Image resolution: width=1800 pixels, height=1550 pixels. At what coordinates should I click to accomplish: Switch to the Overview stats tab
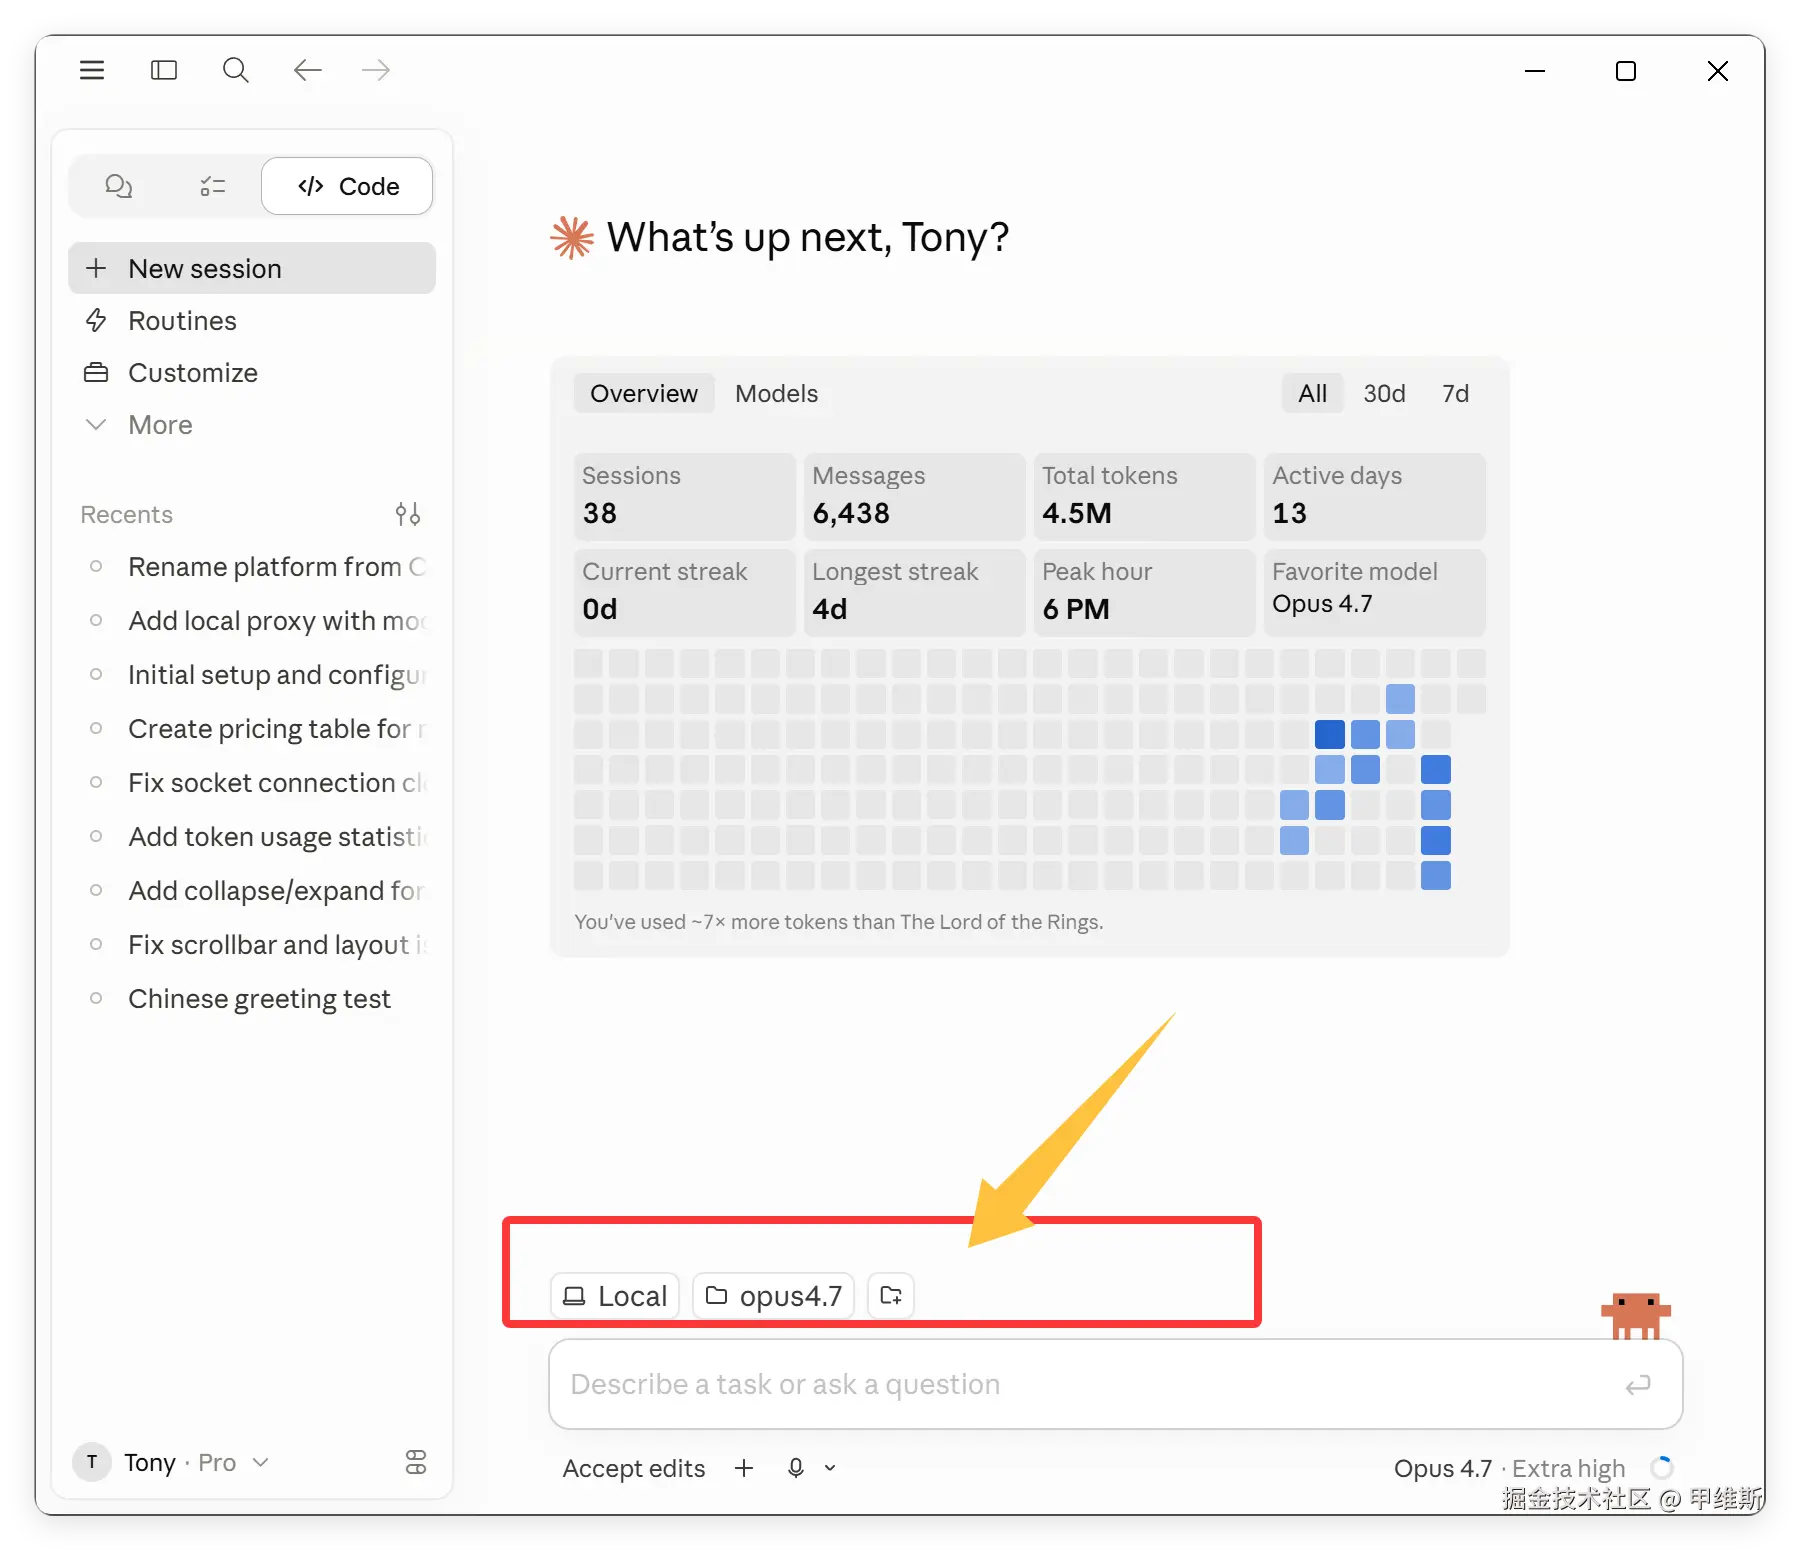pyautogui.click(x=643, y=393)
